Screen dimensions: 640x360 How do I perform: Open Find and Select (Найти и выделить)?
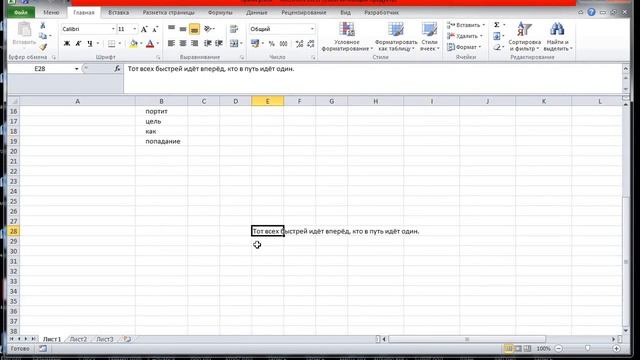[557, 36]
